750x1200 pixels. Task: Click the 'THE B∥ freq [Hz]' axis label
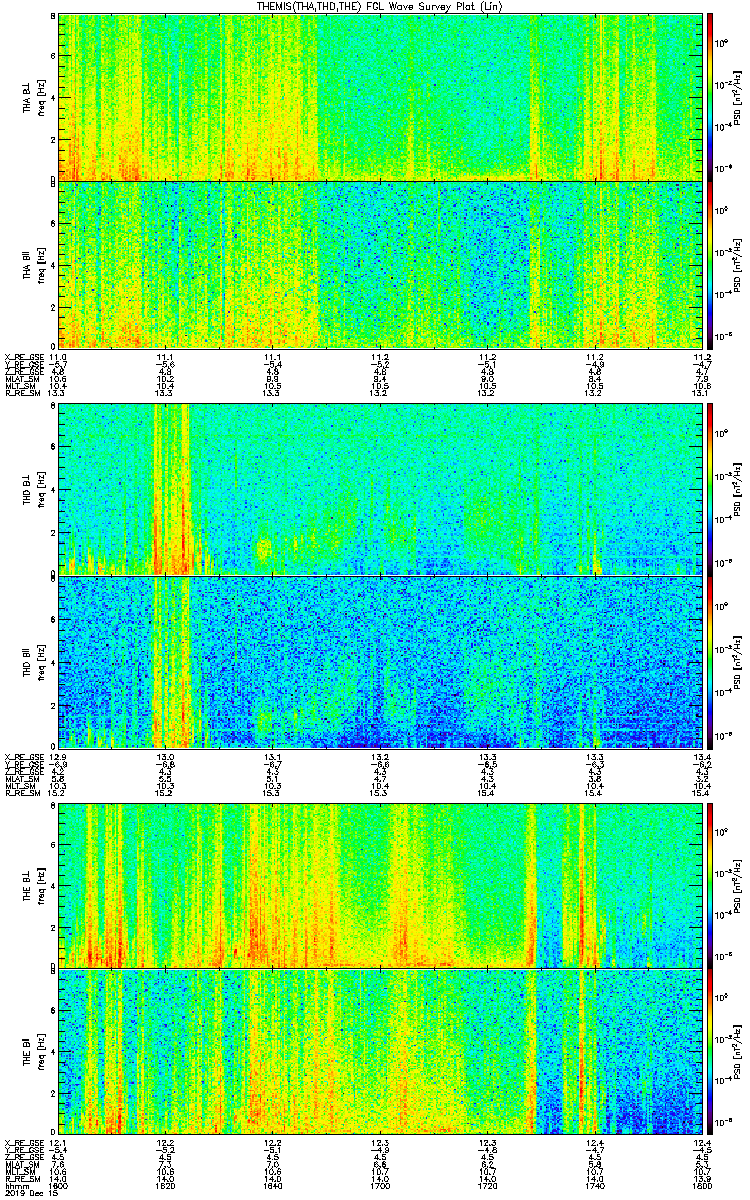tap(33, 1054)
